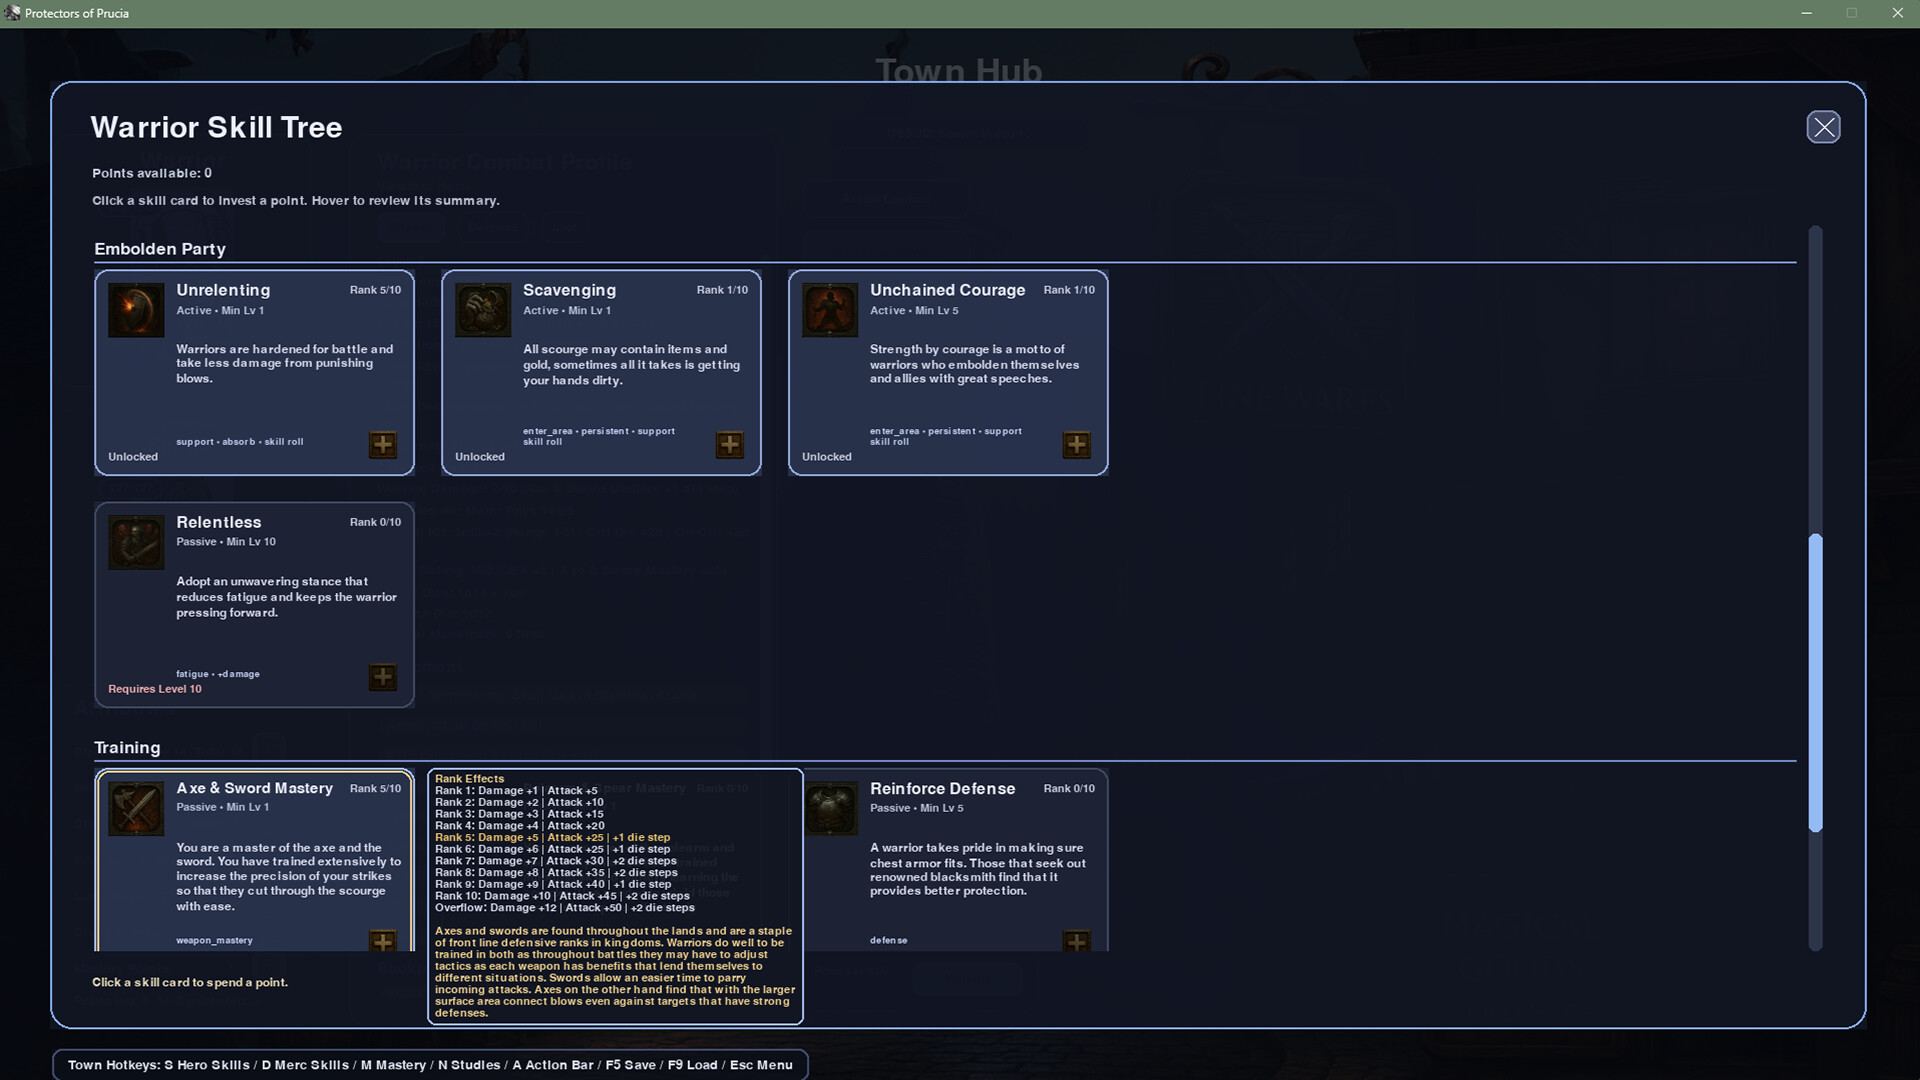Click the plus button on the Relentless card
The height and width of the screenshot is (1080, 1920).
383,678
